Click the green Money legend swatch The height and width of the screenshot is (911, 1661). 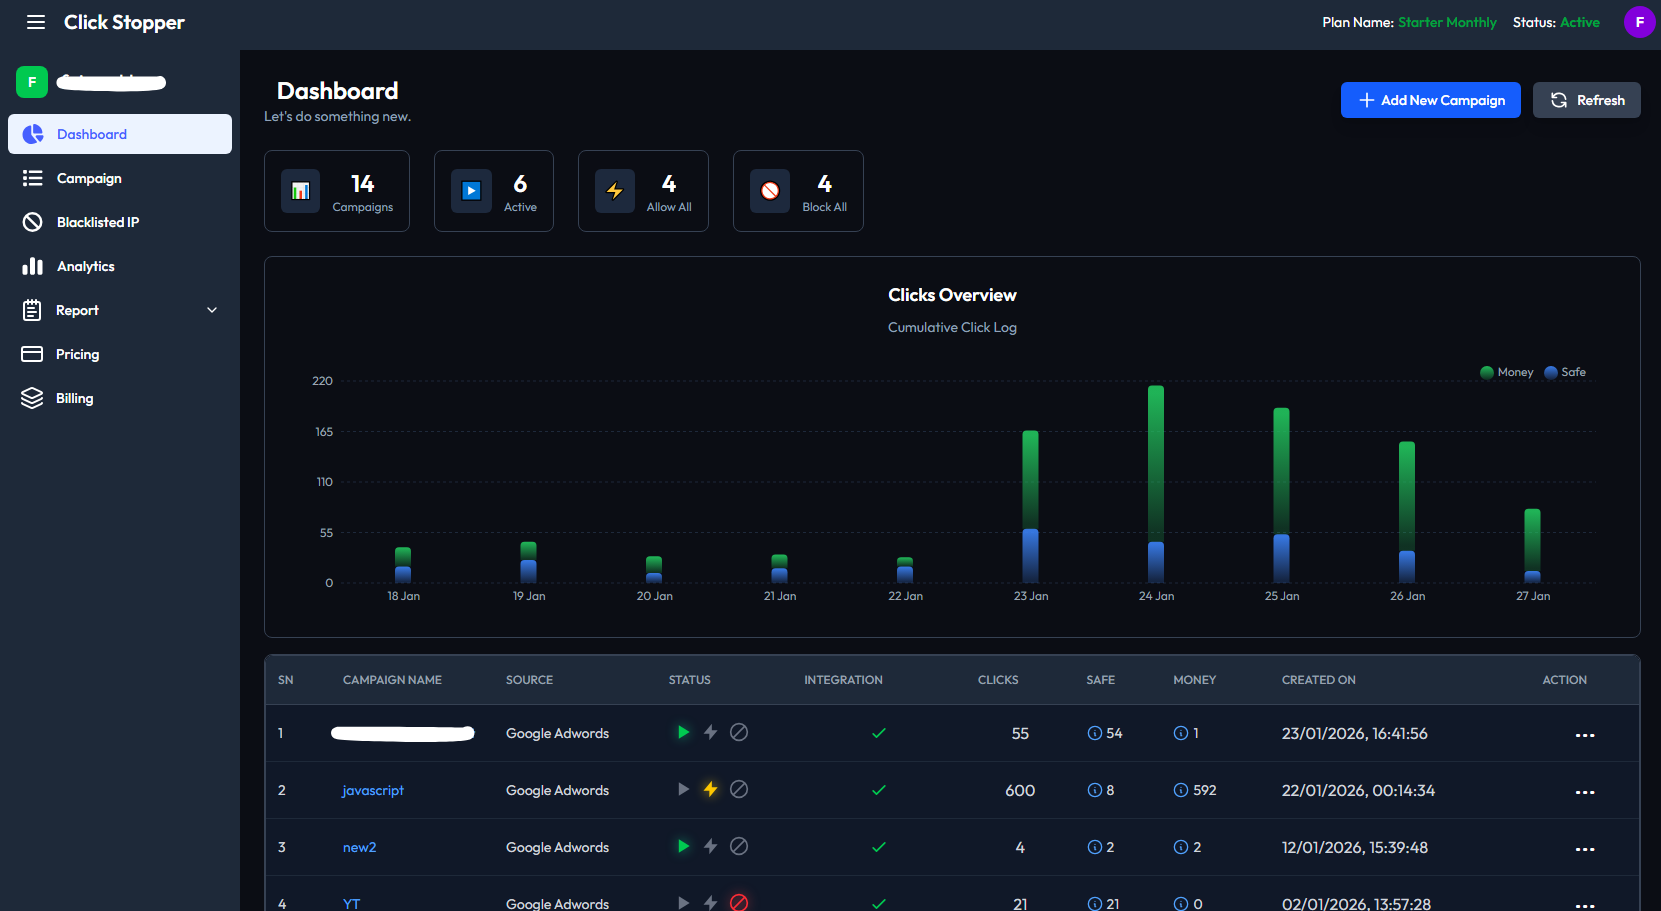[1486, 372]
